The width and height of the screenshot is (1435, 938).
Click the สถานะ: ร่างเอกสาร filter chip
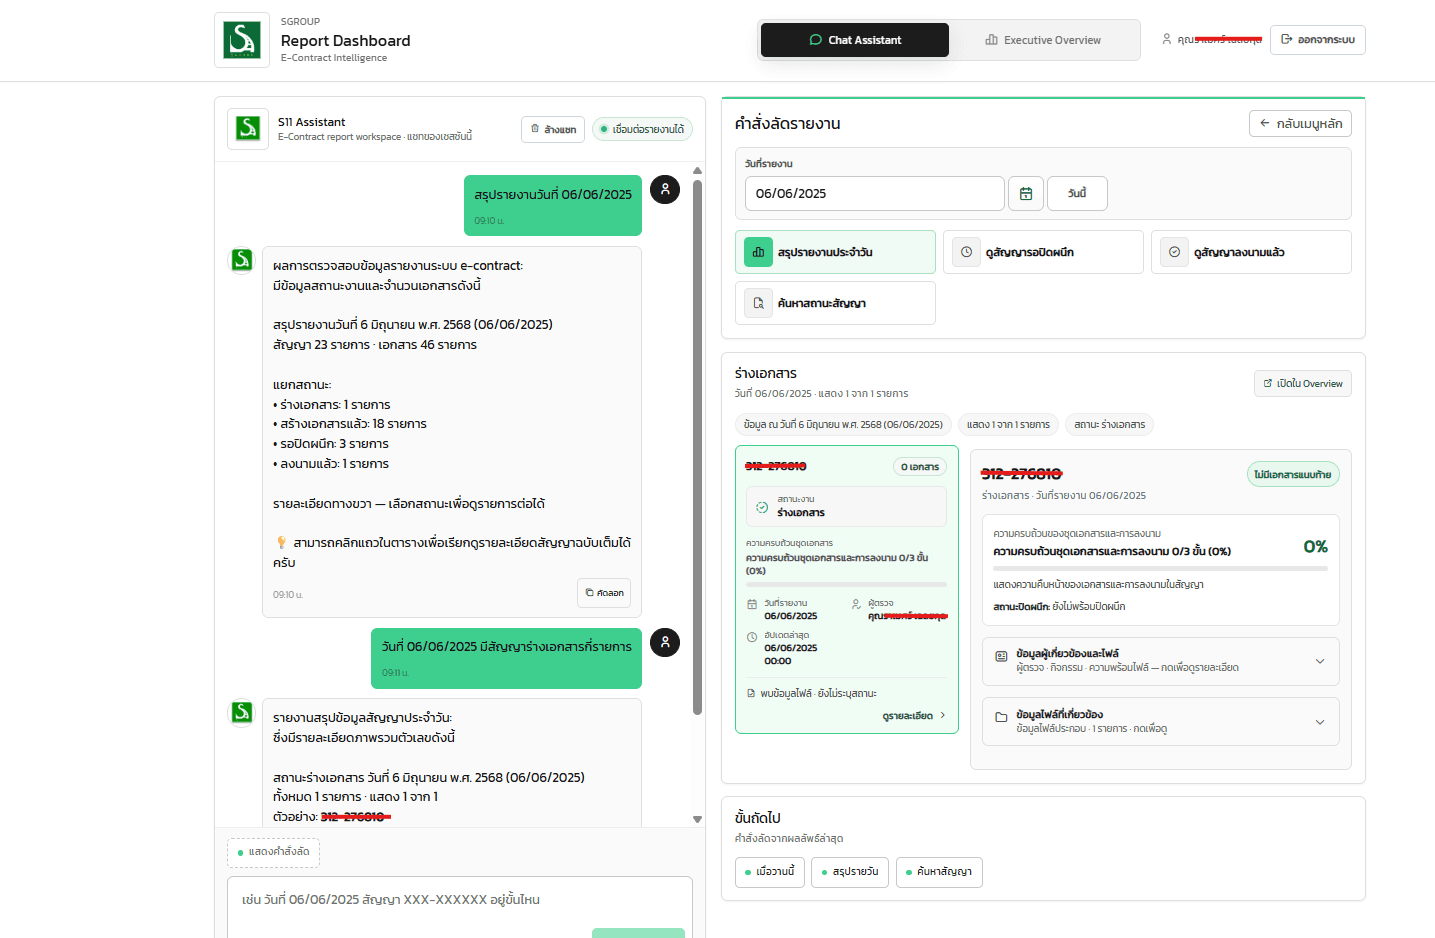click(1109, 425)
